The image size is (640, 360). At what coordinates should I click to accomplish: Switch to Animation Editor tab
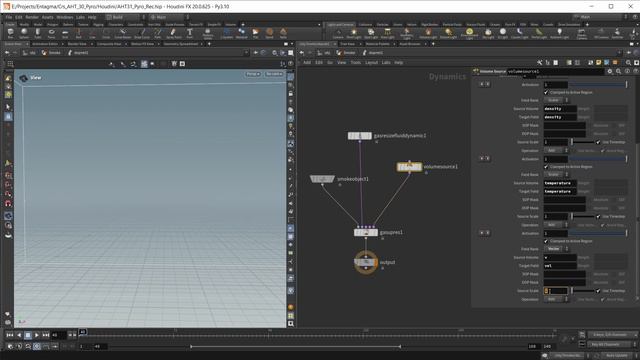[45, 44]
